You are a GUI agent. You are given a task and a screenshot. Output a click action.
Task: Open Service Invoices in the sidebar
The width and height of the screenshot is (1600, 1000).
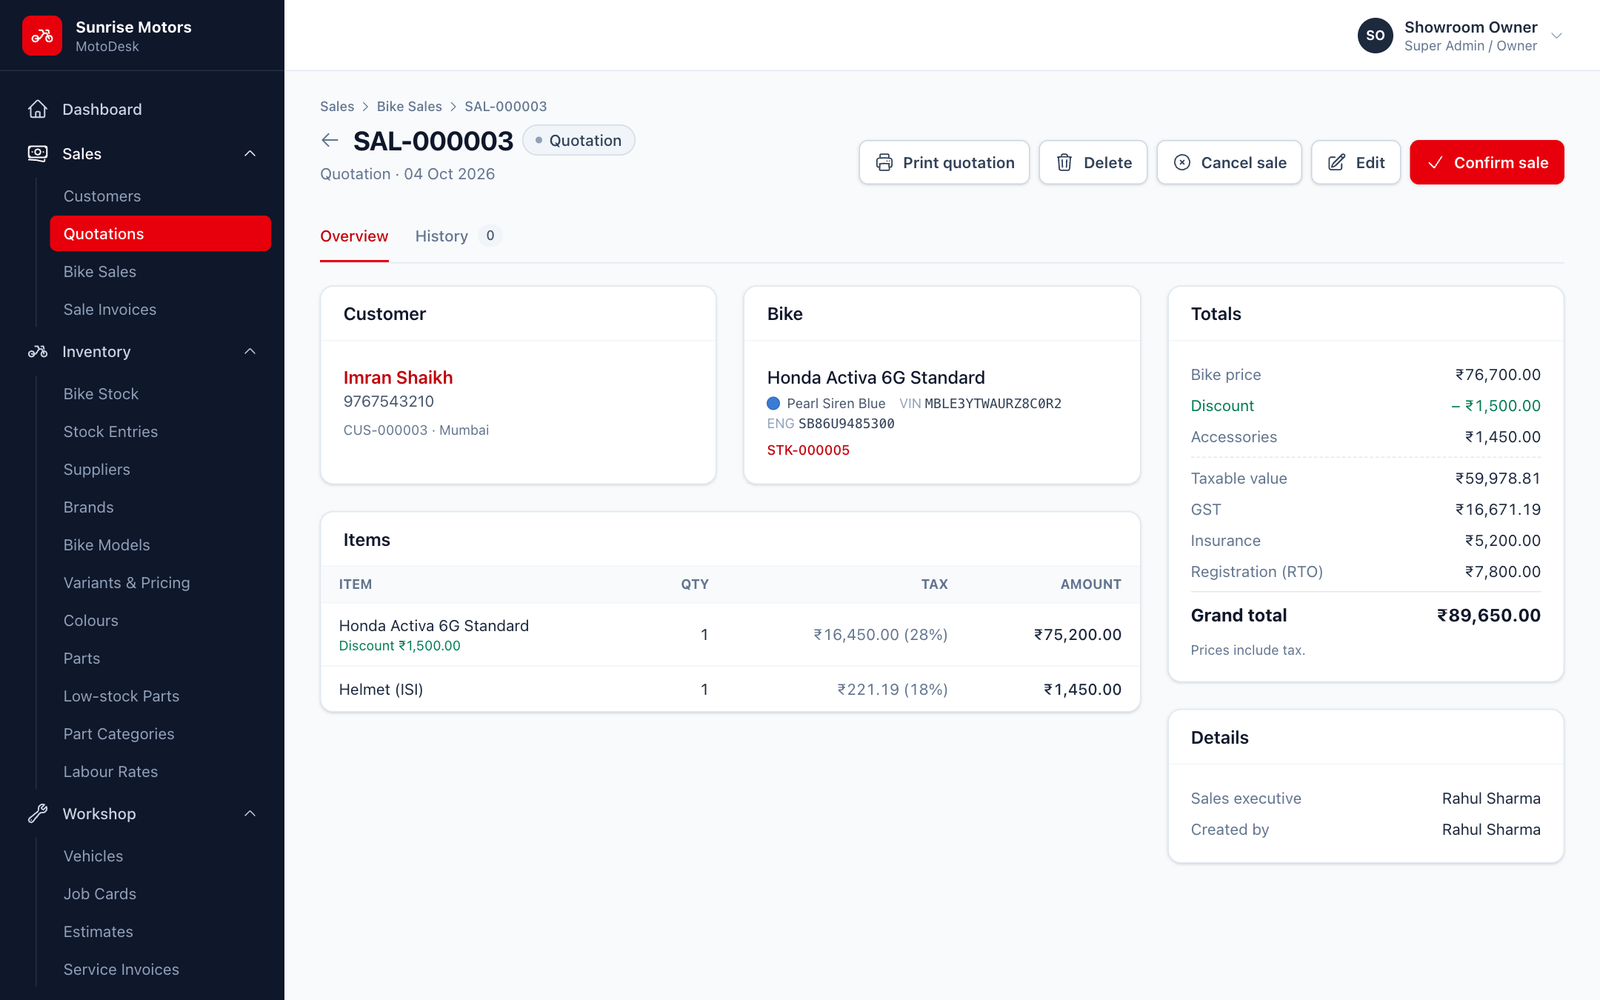160,969
